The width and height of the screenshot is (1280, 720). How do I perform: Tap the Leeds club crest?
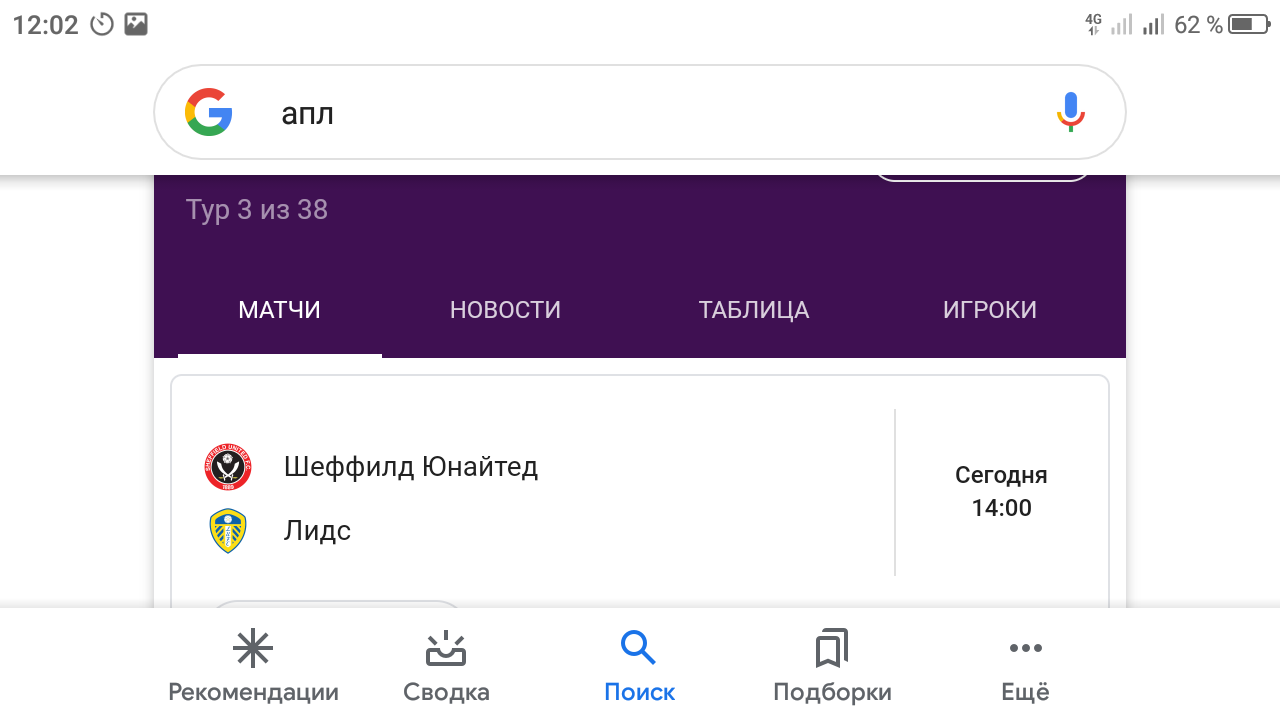coord(228,531)
